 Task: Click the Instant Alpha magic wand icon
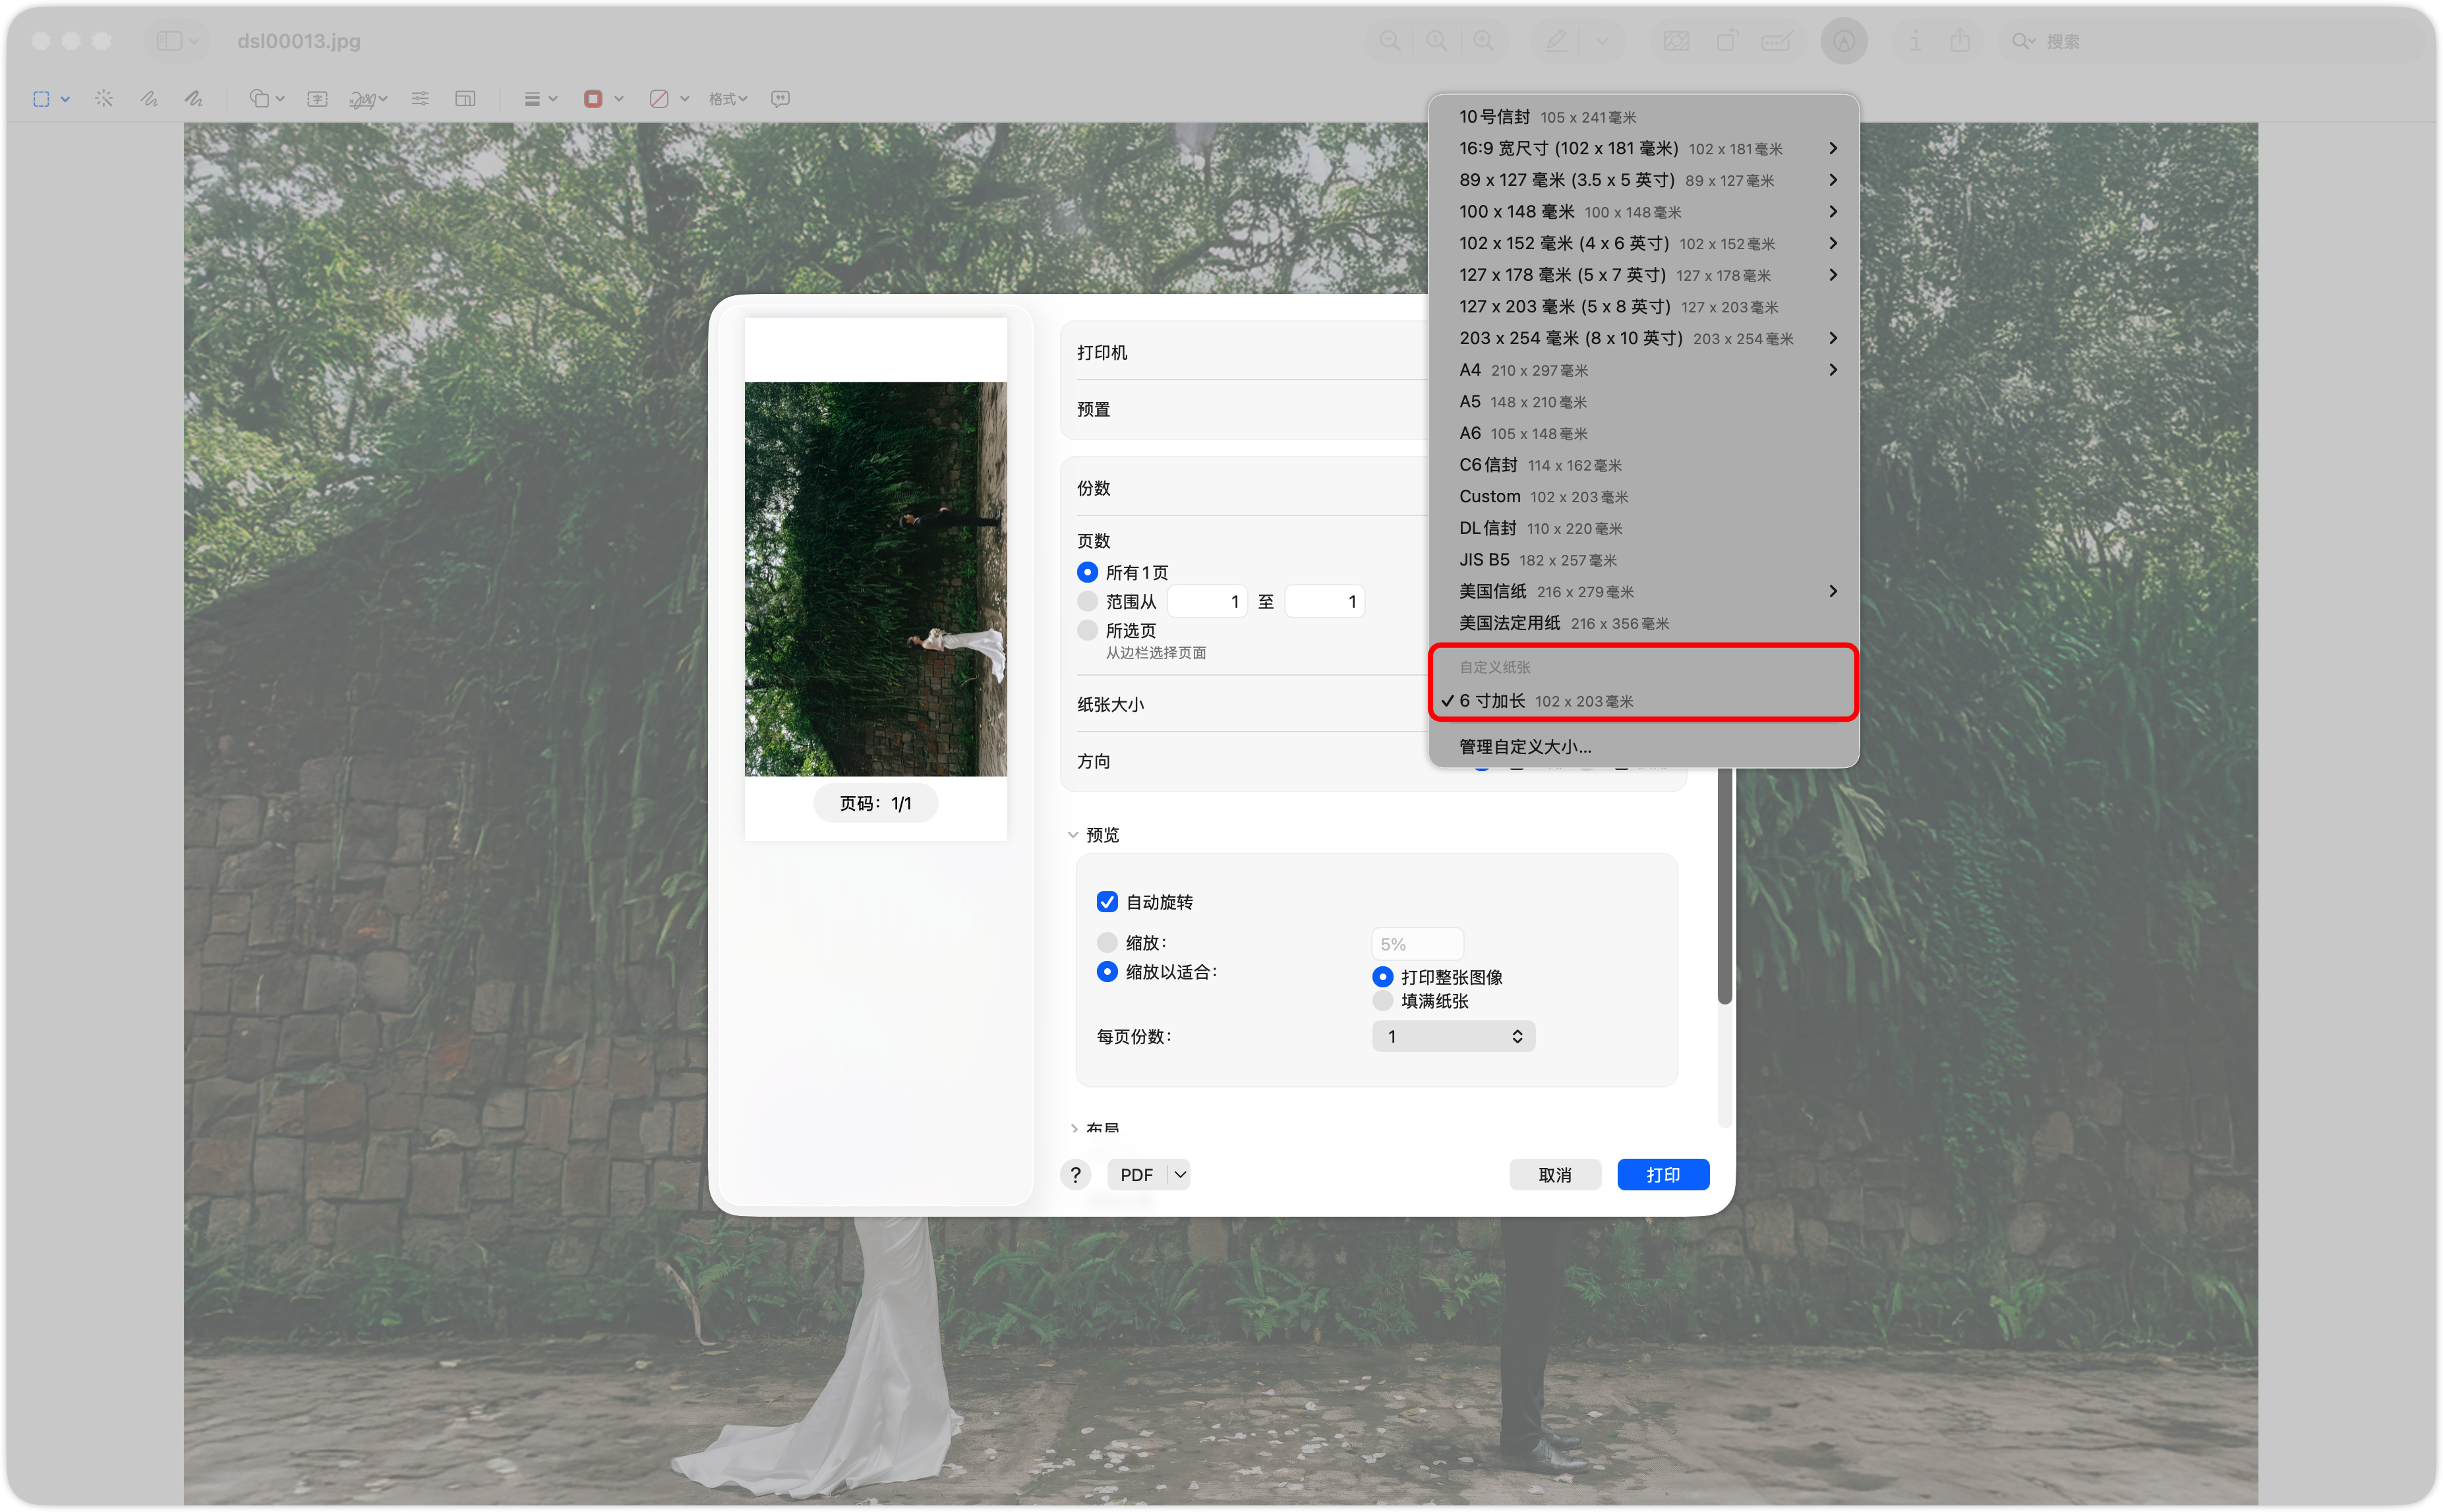[104, 99]
